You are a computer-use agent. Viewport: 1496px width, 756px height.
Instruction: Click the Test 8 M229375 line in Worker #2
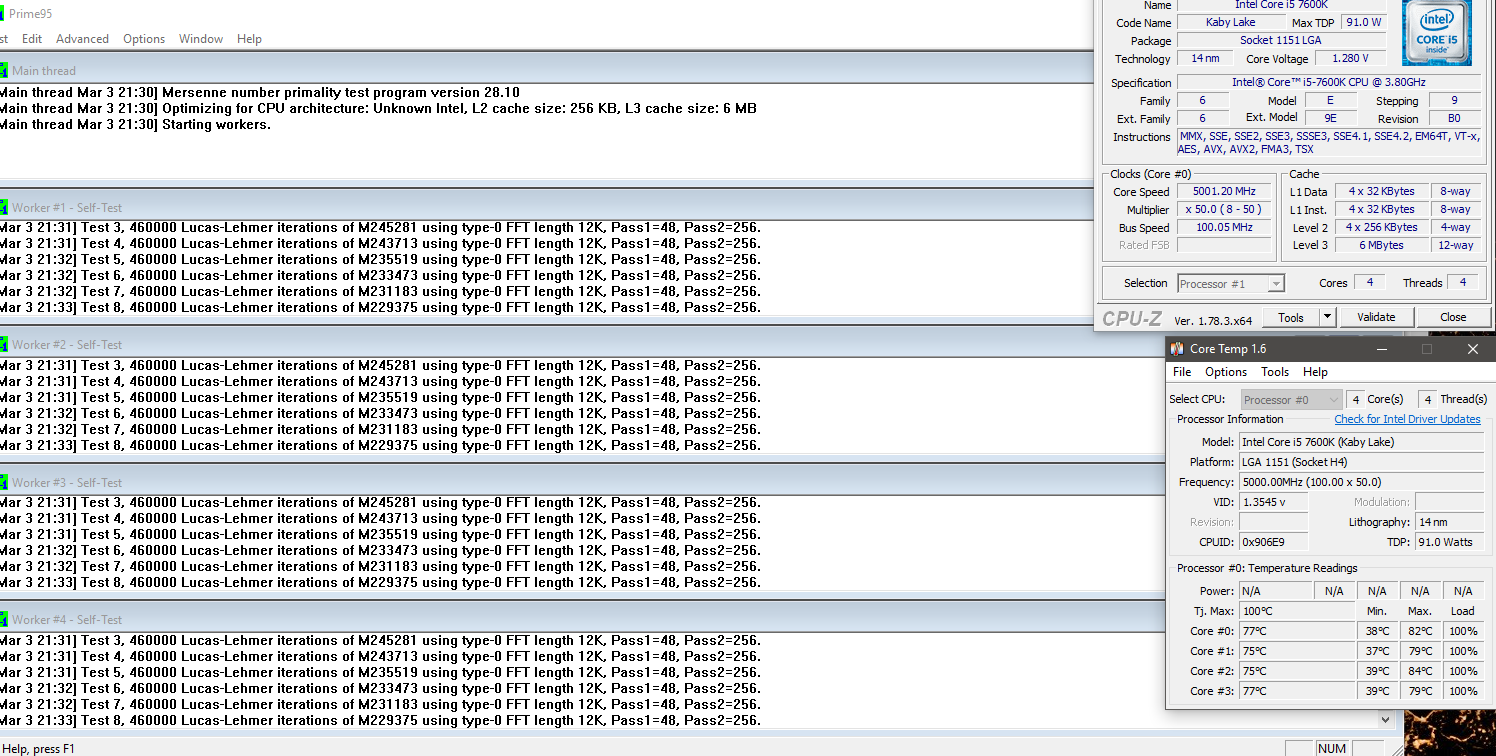(x=380, y=445)
